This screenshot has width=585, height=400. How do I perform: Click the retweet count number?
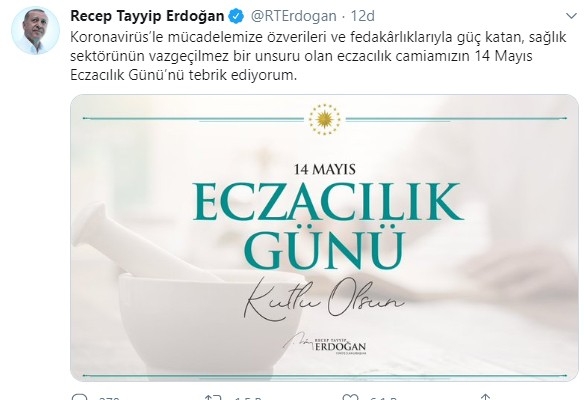[x=248, y=398]
